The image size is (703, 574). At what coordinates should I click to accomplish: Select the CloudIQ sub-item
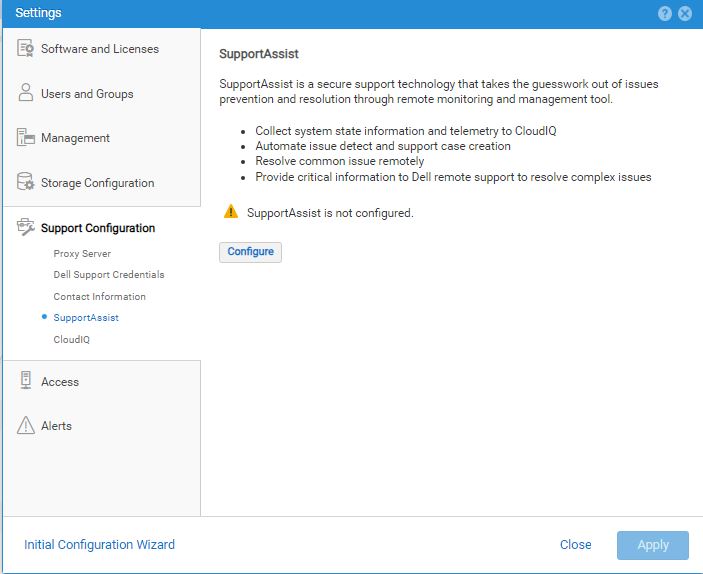click(x=72, y=340)
